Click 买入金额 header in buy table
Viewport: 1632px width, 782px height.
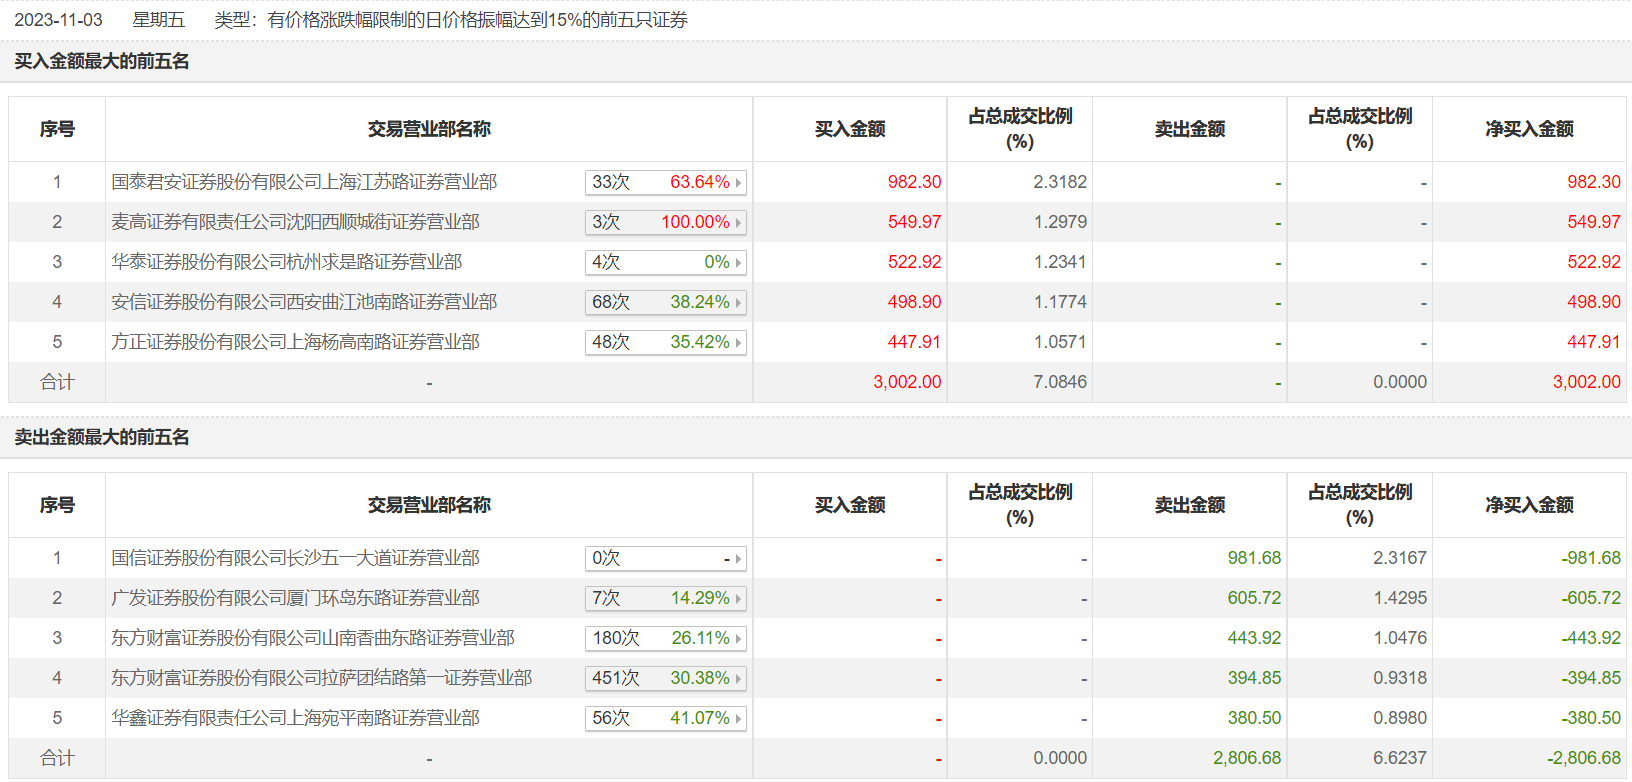coord(850,129)
